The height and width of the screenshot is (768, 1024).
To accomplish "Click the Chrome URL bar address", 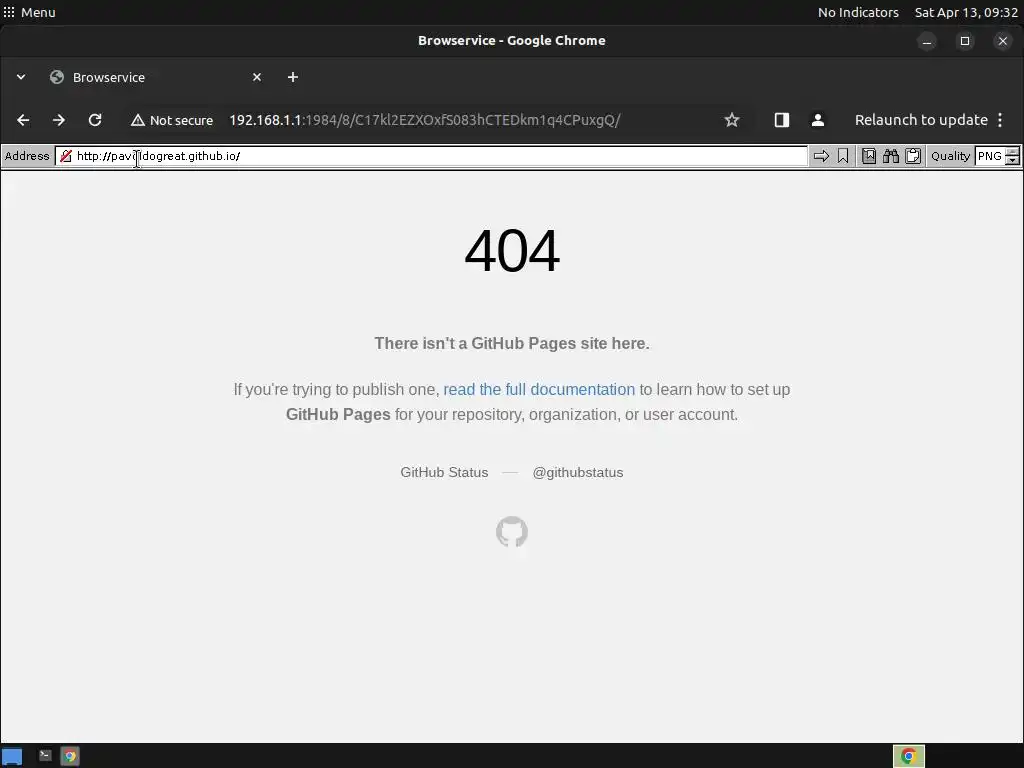I will click(424, 120).
